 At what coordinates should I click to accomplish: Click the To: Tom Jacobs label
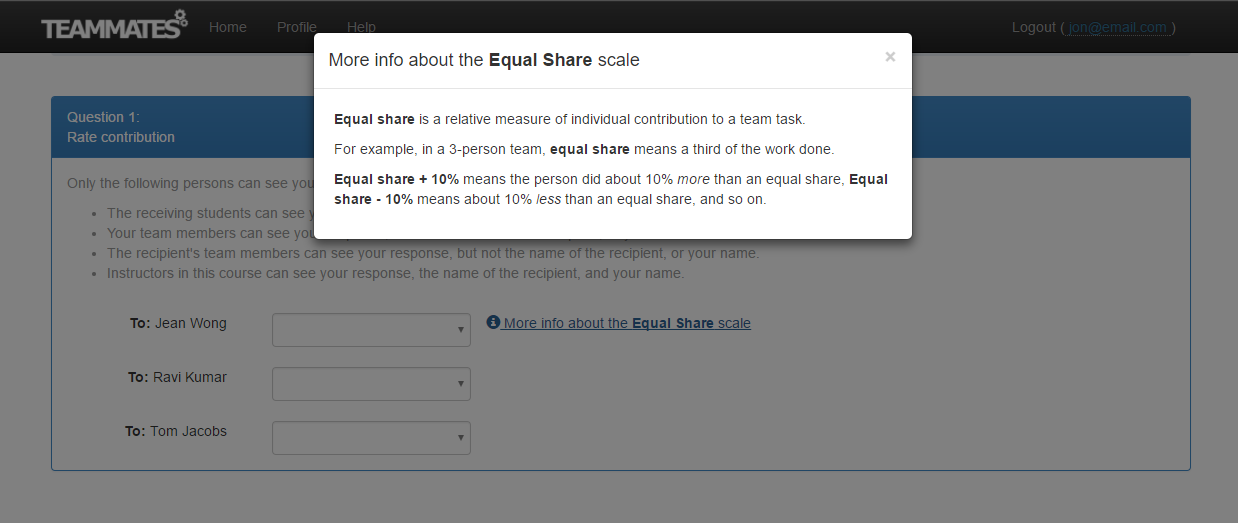click(x=176, y=431)
